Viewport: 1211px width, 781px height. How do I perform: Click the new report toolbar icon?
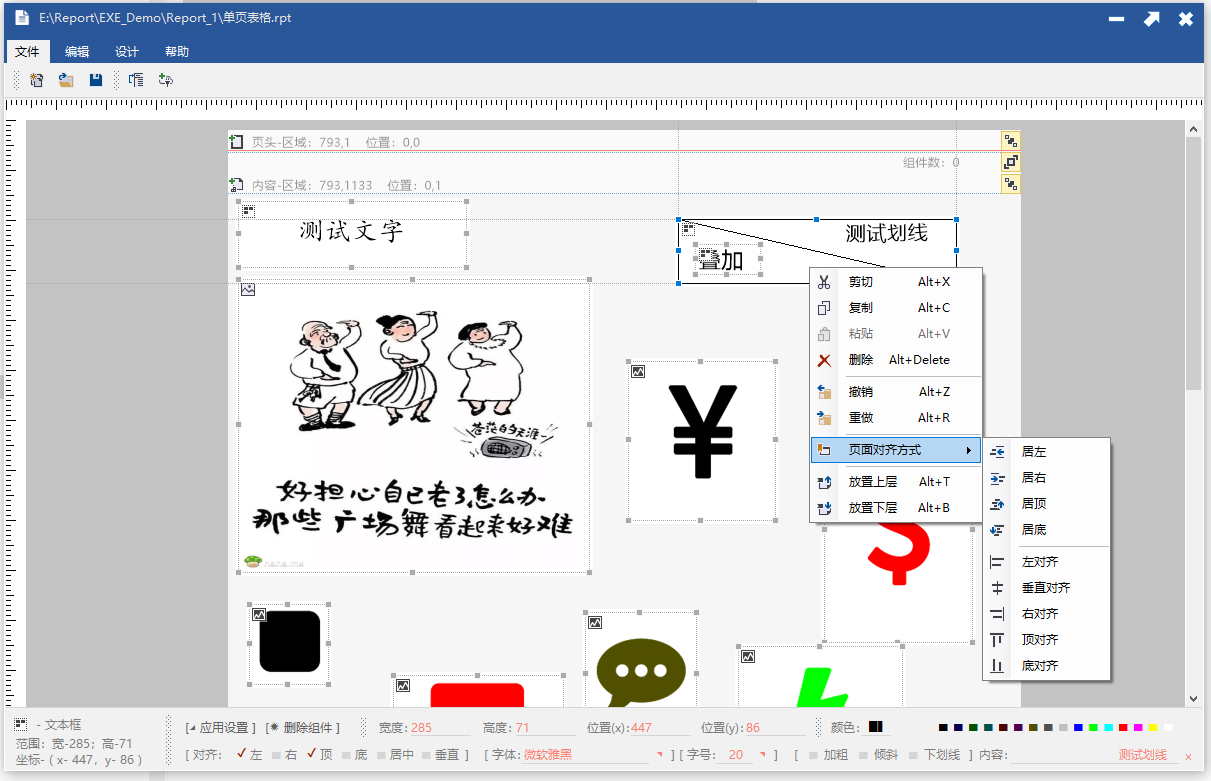(x=36, y=80)
